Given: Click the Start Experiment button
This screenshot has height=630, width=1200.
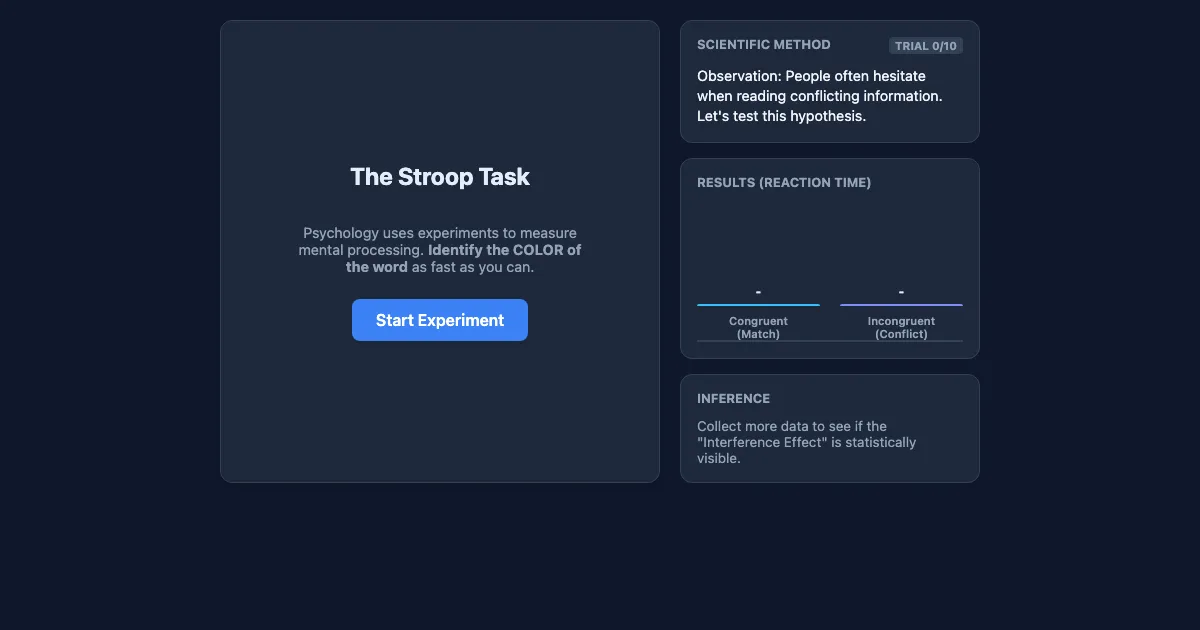Looking at the screenshot, I should click(x=440, y=320).
